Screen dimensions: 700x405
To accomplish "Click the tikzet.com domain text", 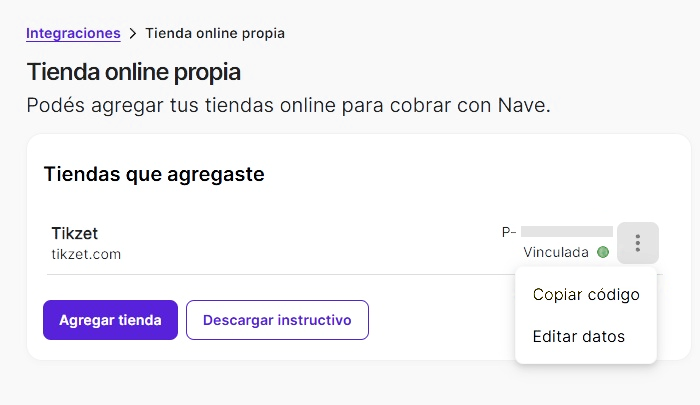I will (86, 254).
